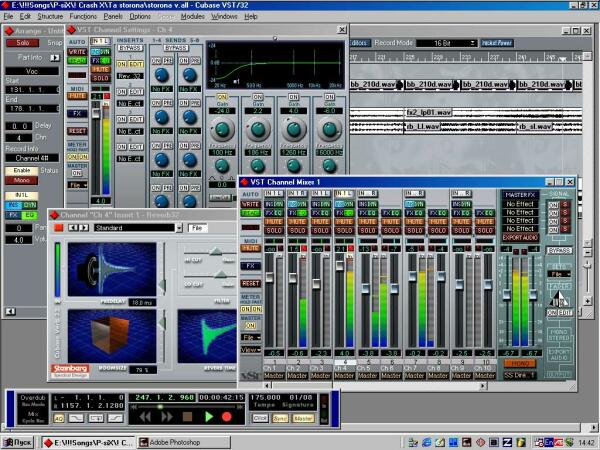
Task: Solo channel 4 in VST Channel Mixer
Action: click(x=344, y=230)
